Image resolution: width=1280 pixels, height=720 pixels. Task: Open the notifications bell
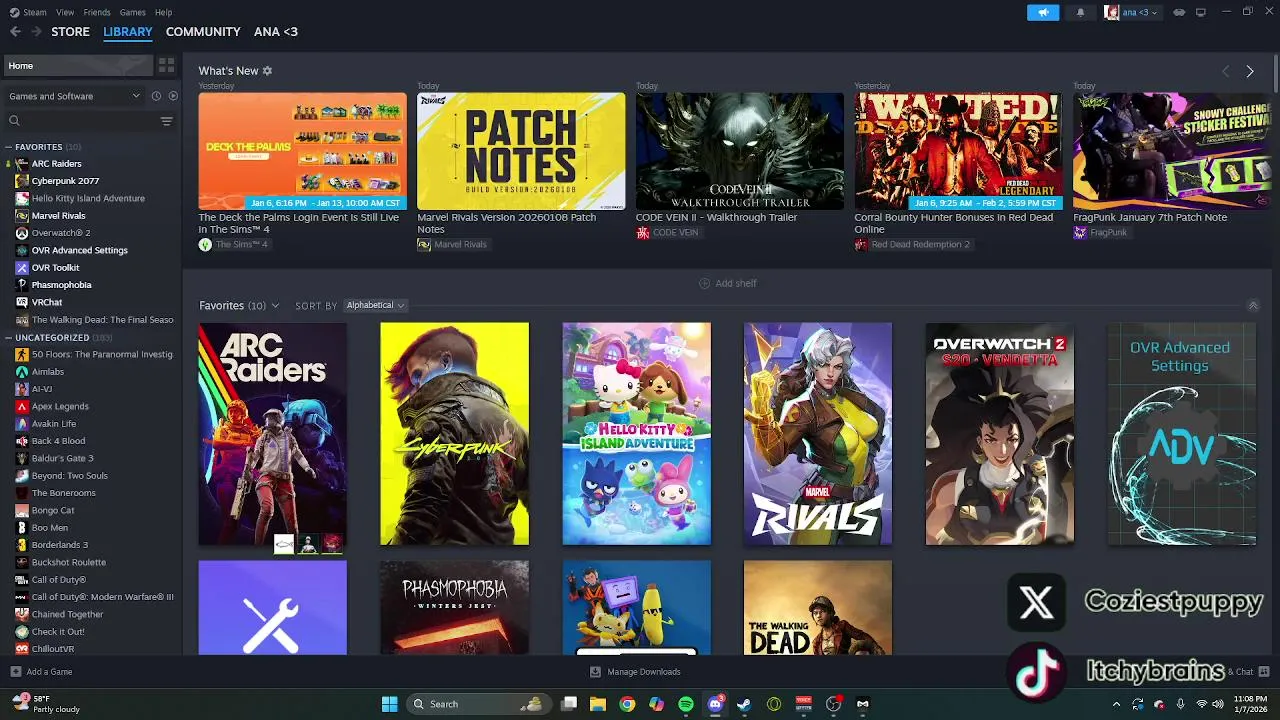click(x=1080, y=12)
